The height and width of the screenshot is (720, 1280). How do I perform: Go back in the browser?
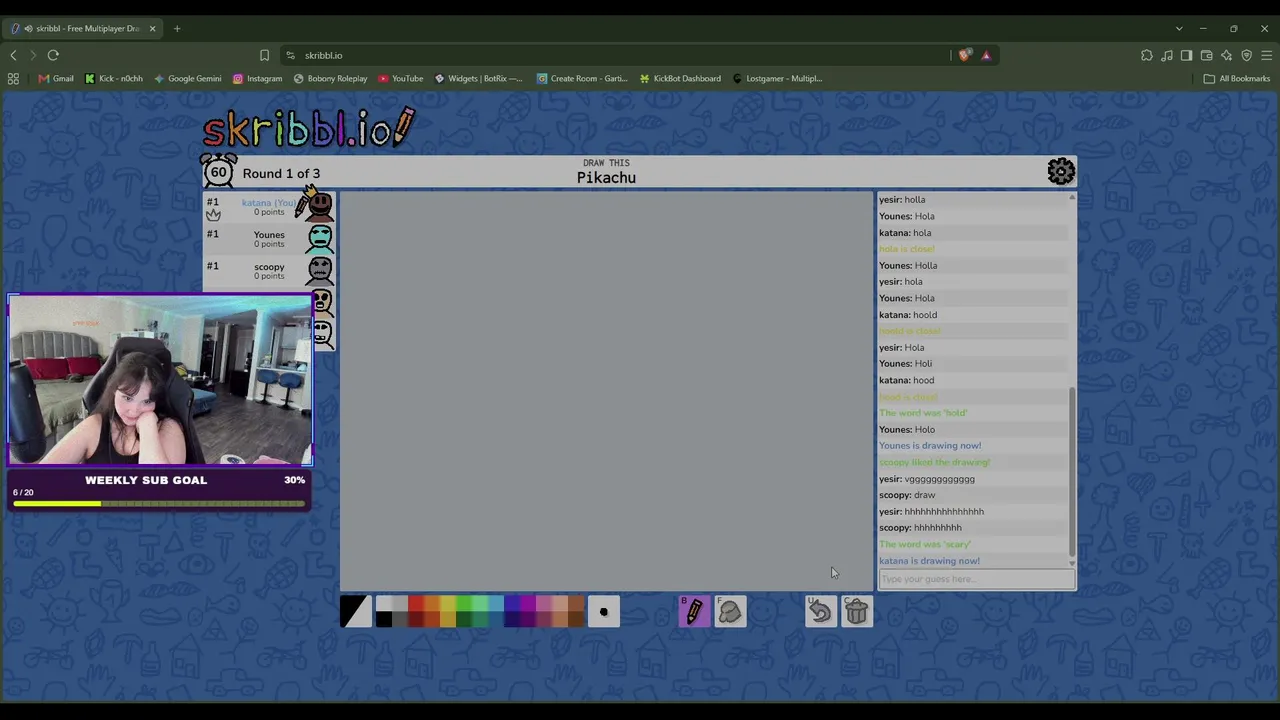pos(13,55)
